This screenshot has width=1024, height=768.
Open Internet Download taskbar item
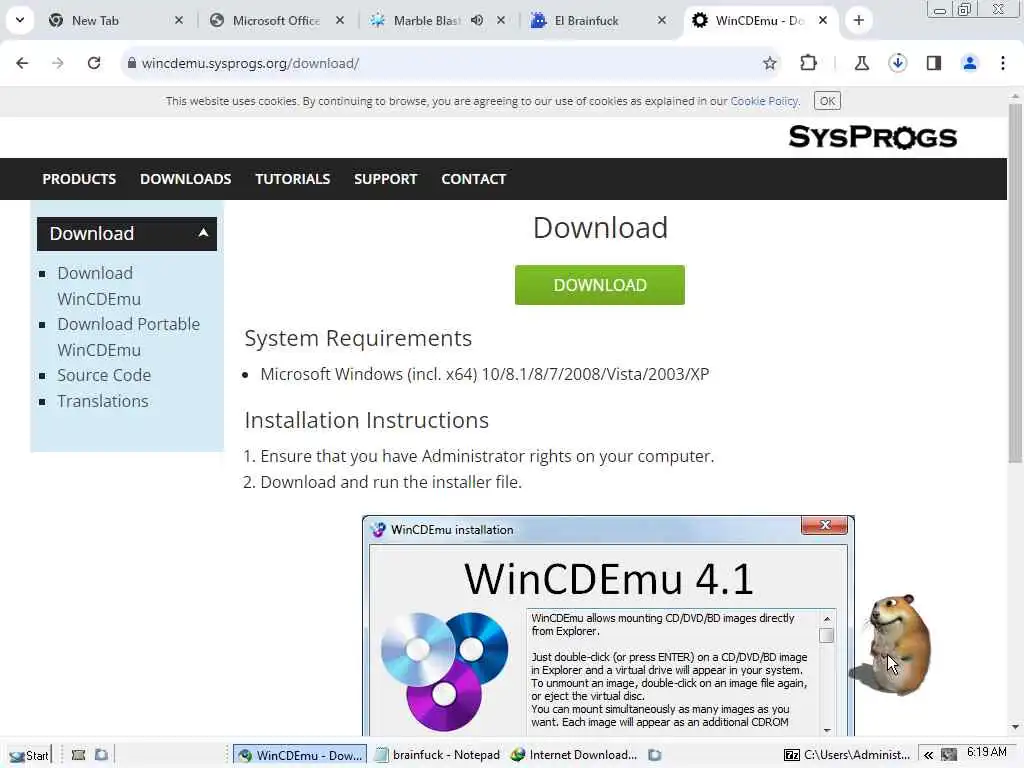coord(574,755)
